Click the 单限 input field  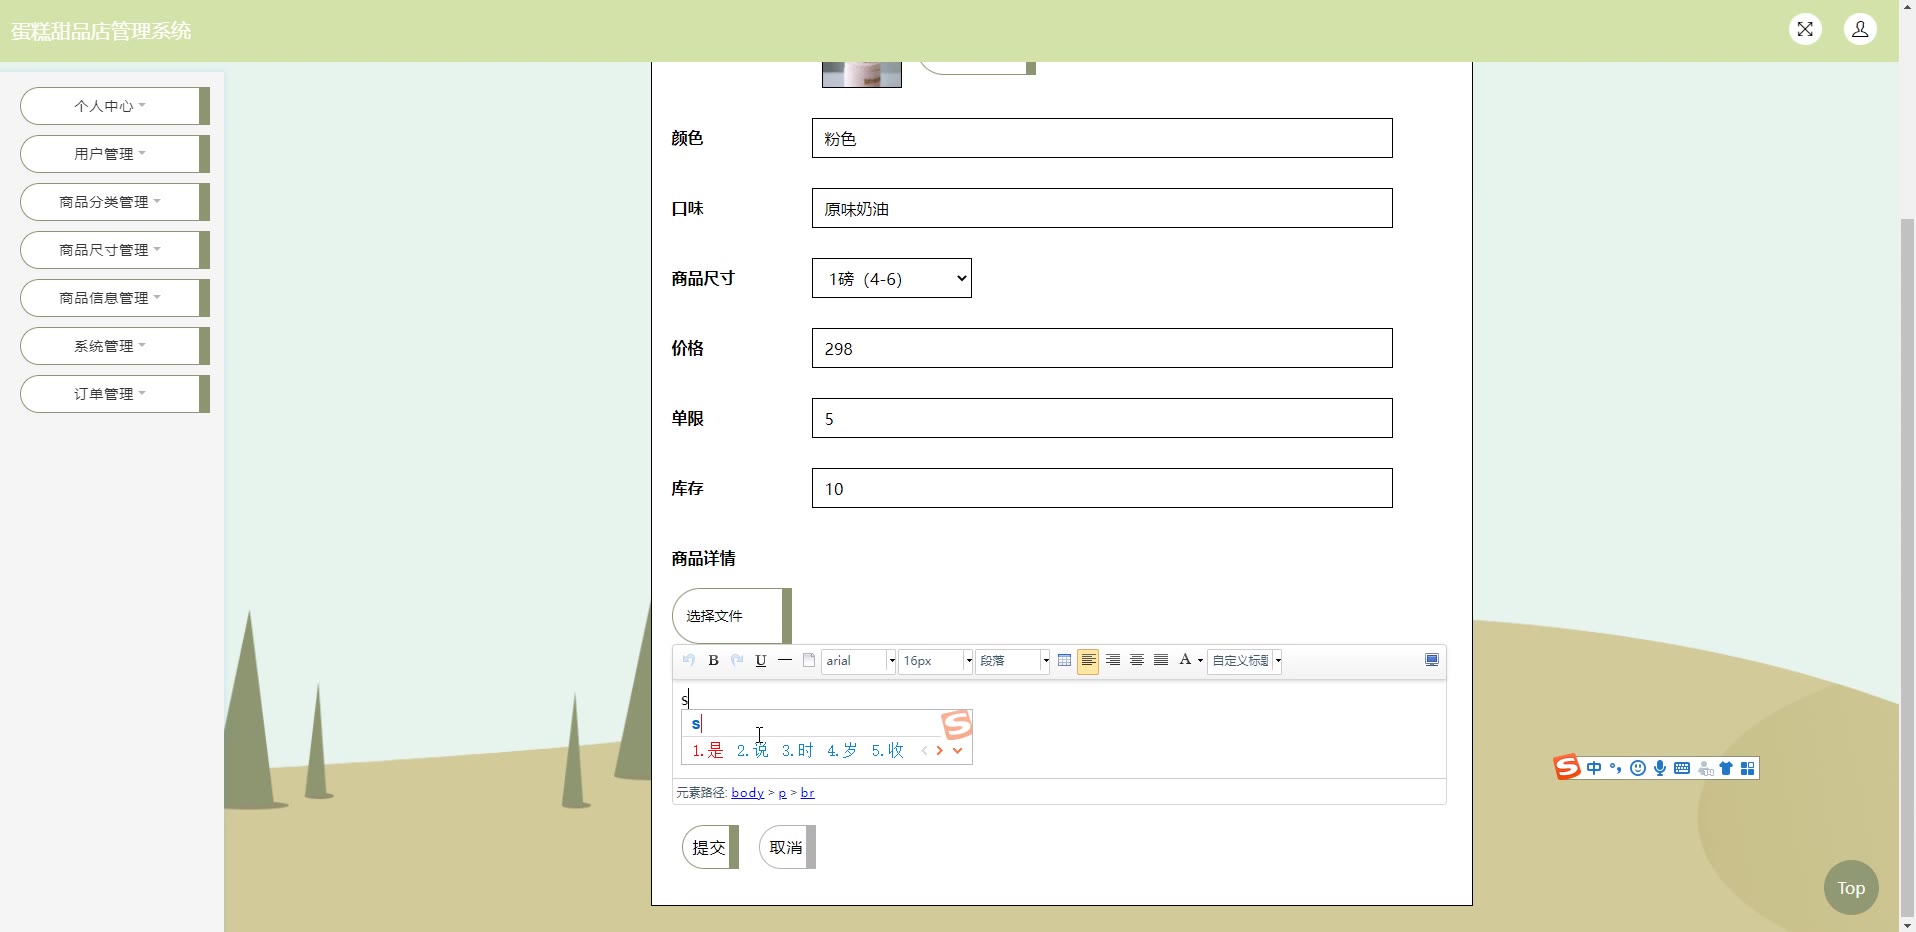pyautogui.click(x=1102, y=418)
